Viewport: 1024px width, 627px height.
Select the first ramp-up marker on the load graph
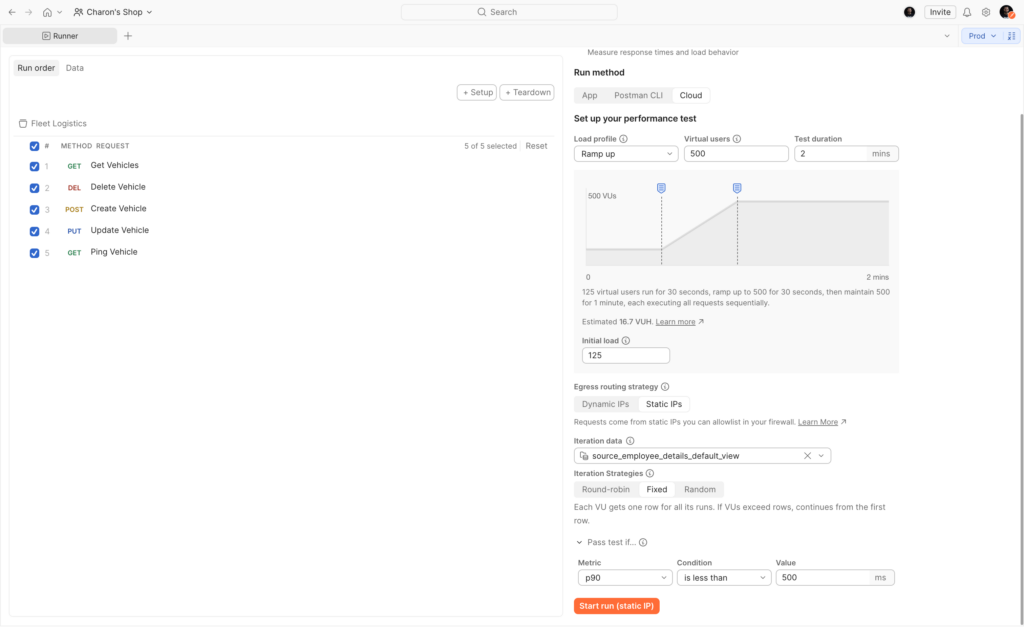click(661, 188)
